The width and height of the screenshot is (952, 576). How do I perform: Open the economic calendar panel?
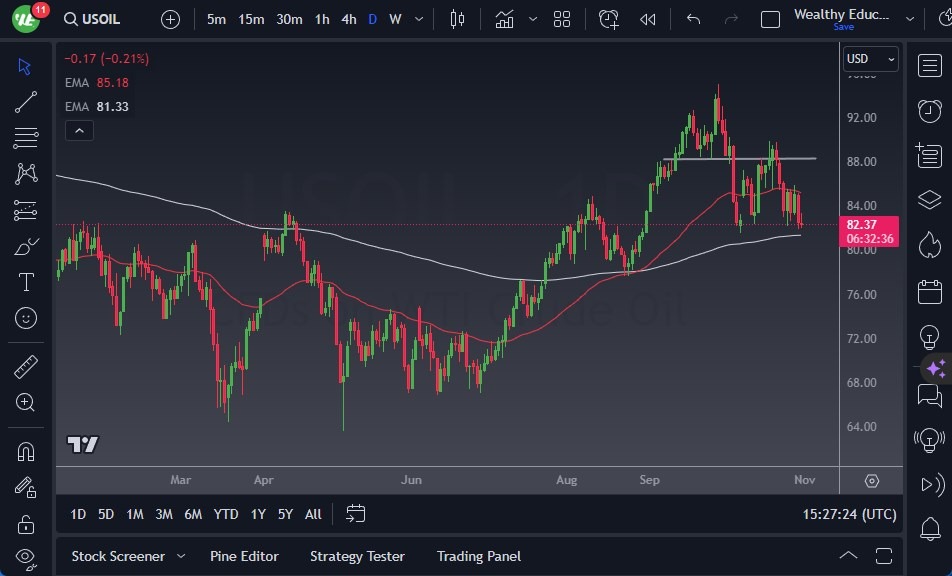931,293
